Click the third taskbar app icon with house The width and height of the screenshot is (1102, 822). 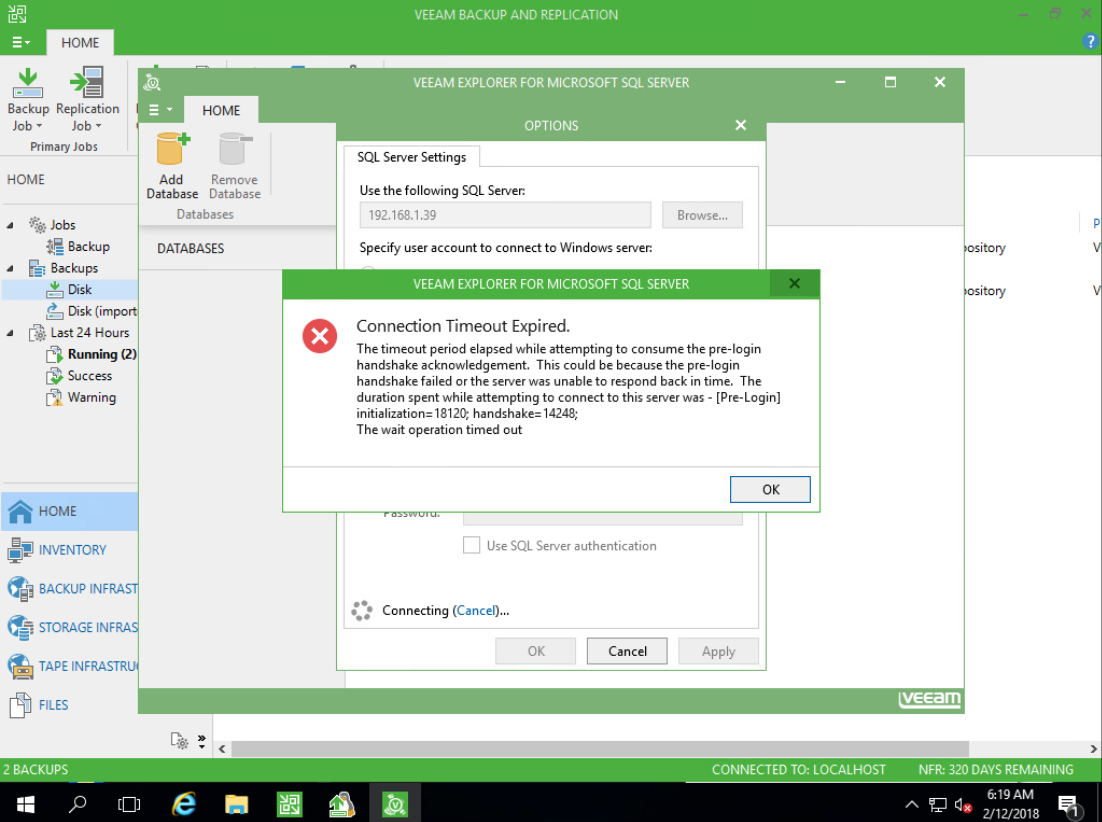click(x=342, y=803)
